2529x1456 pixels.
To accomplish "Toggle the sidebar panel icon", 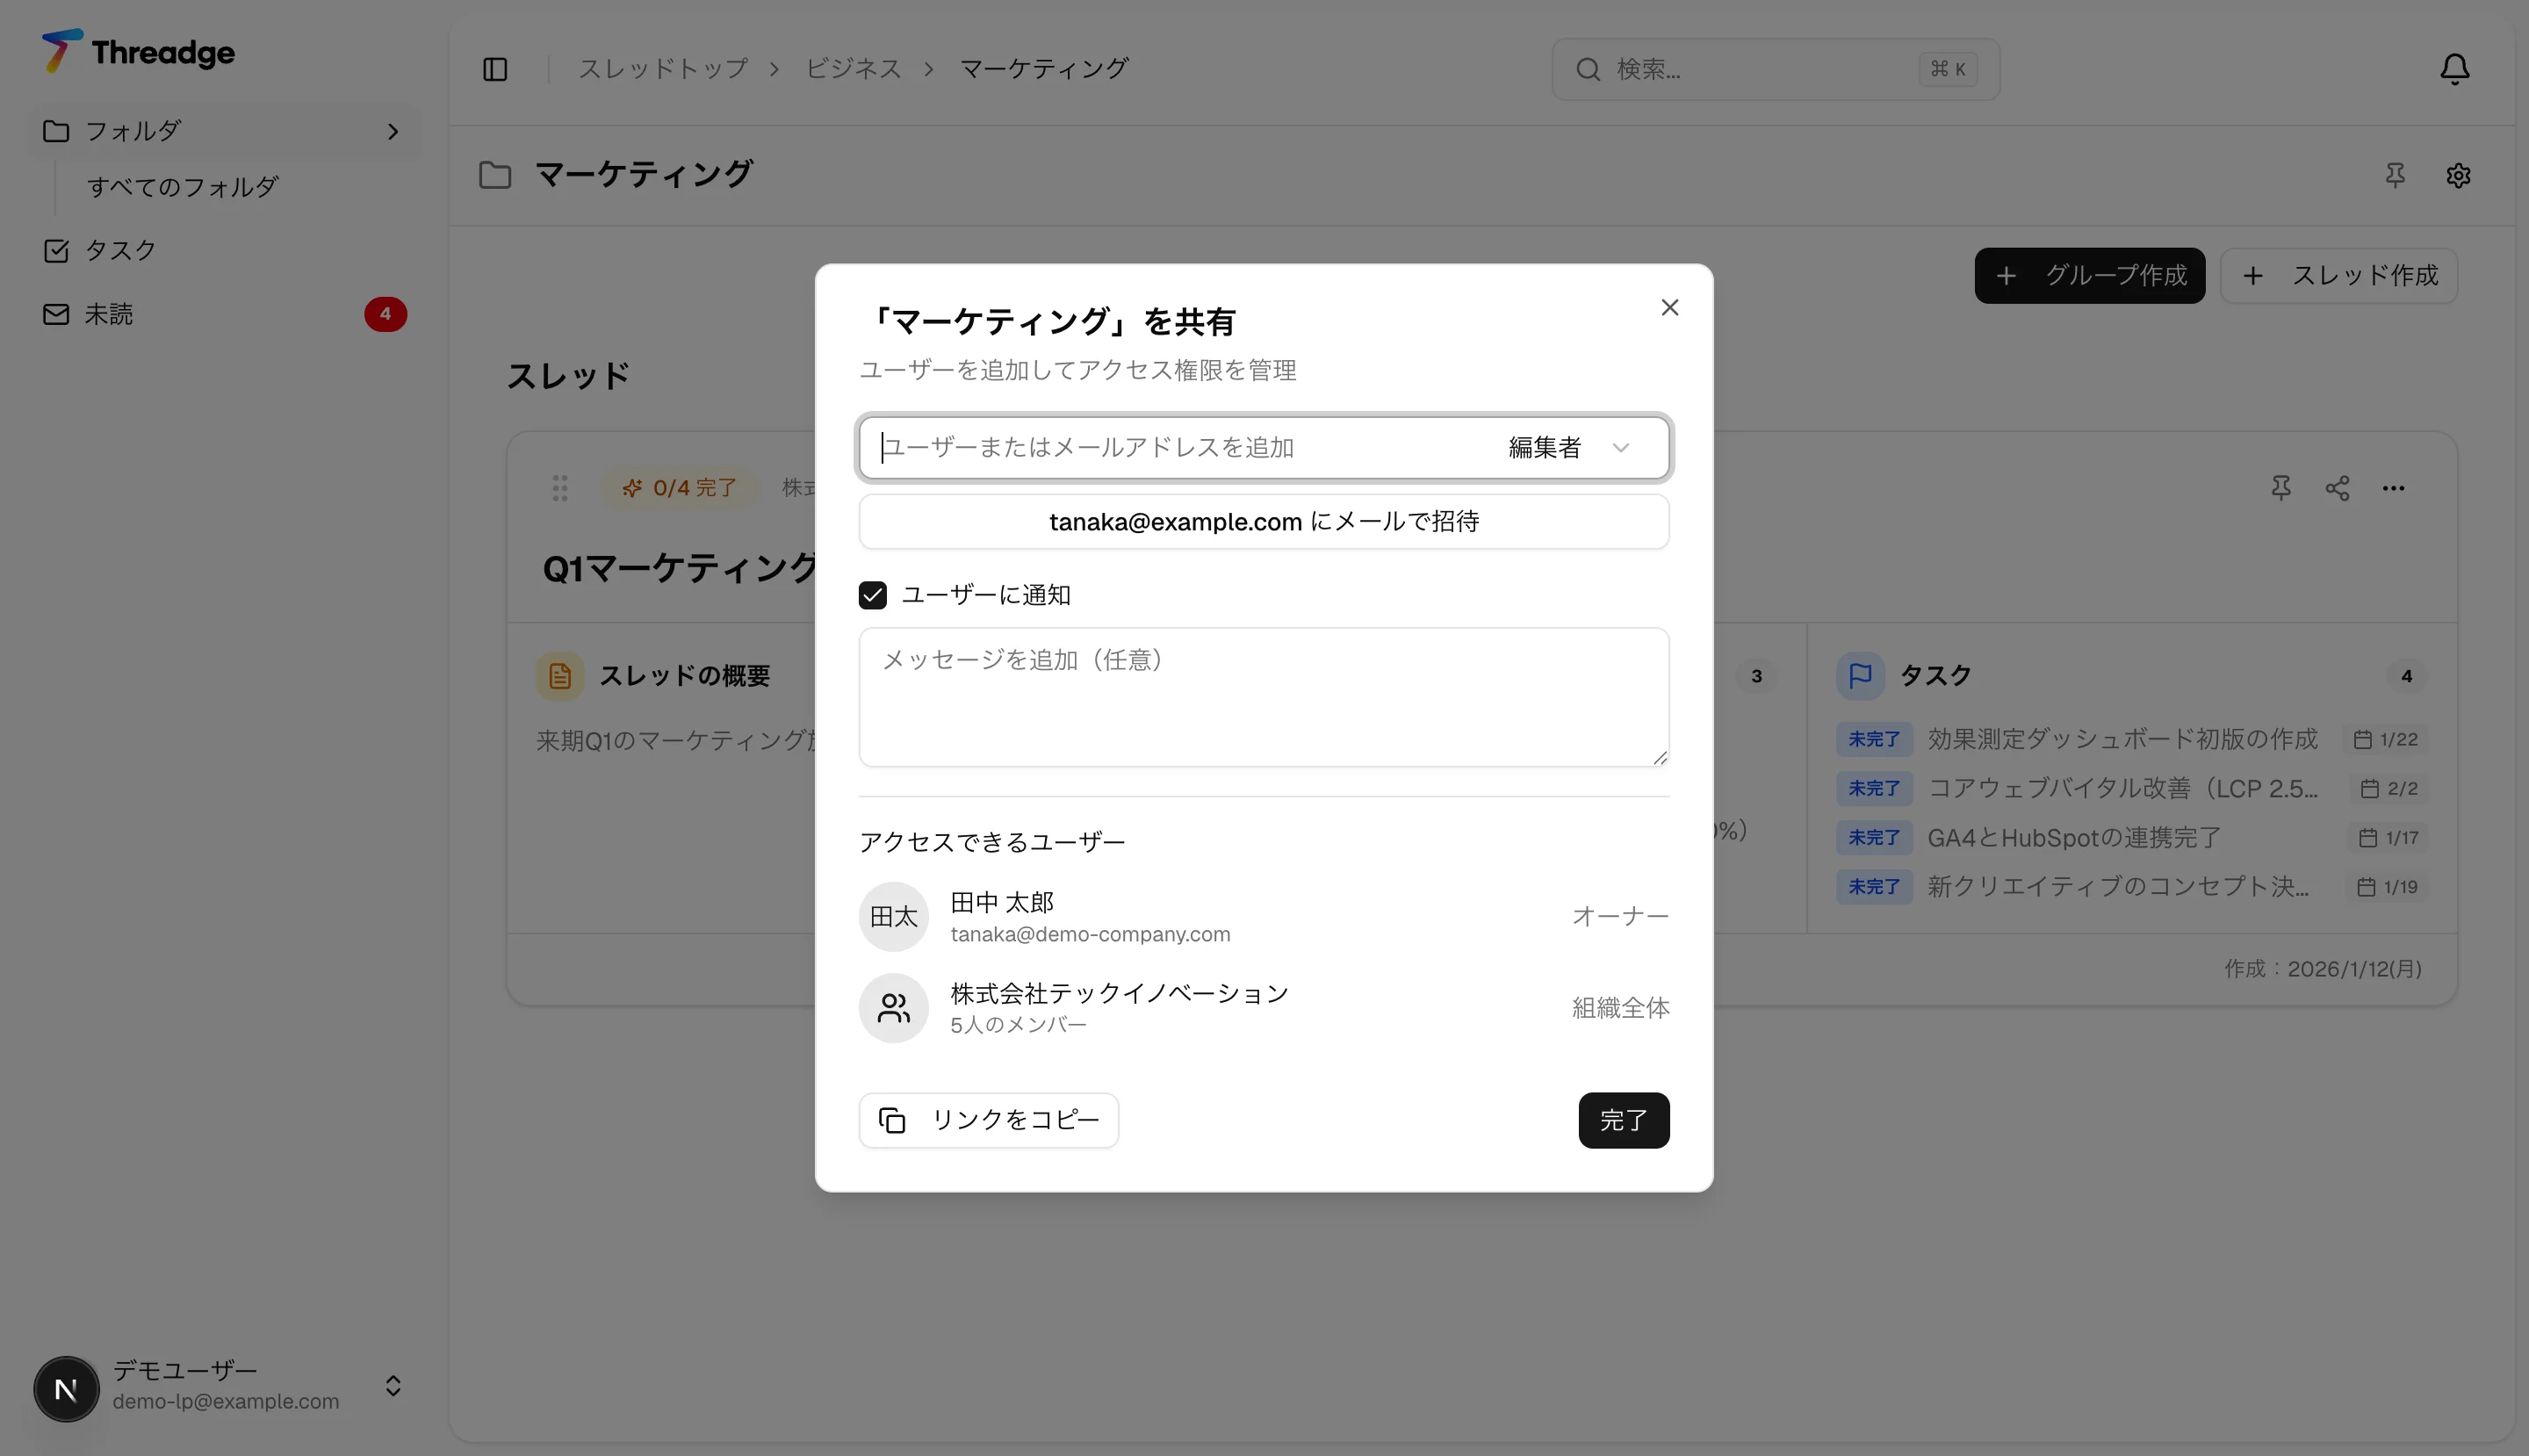I will pos(495,68).
